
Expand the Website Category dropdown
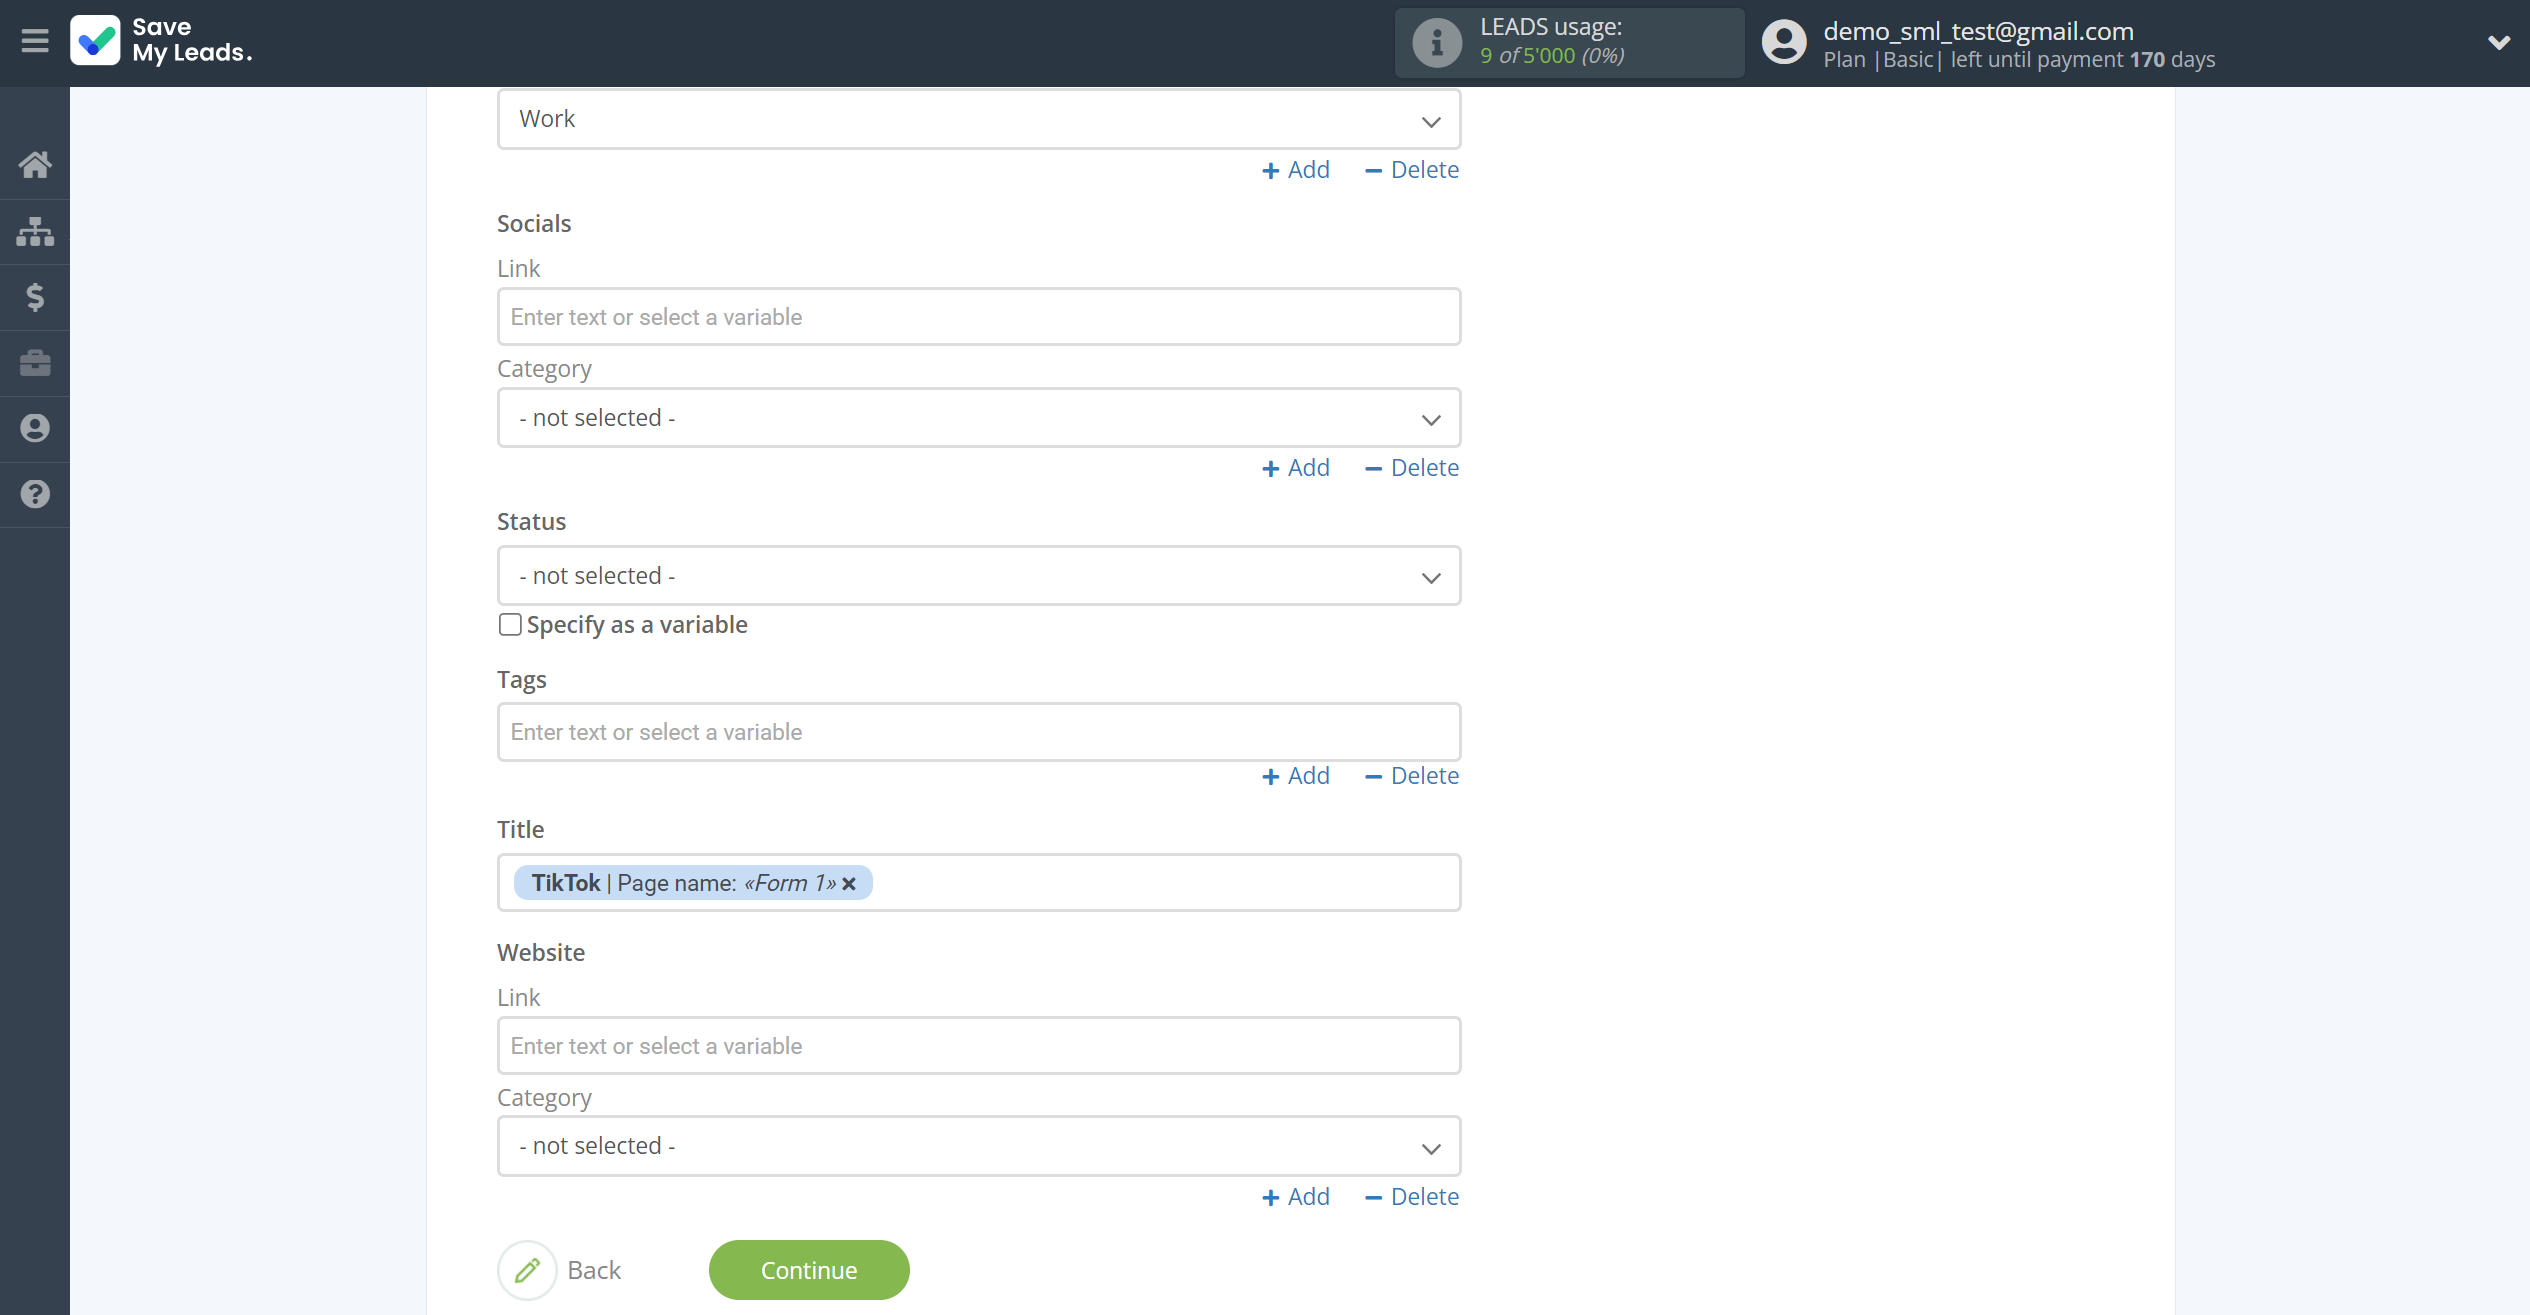point(979,1144)
